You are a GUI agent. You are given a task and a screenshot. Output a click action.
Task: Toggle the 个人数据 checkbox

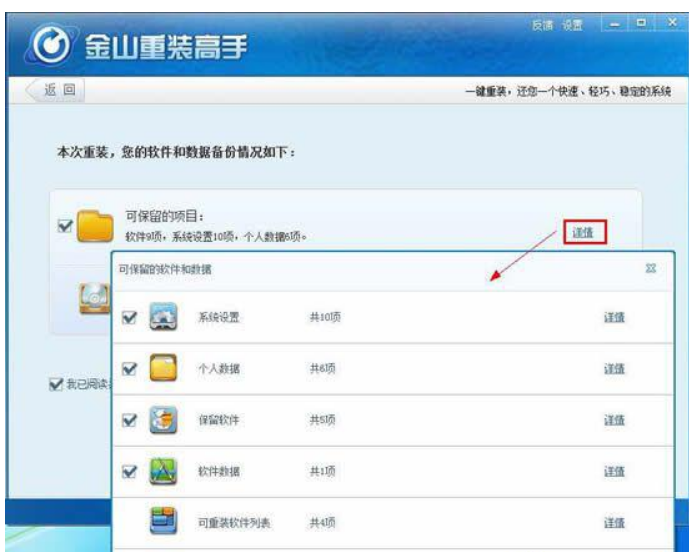[x=128, y=369]
